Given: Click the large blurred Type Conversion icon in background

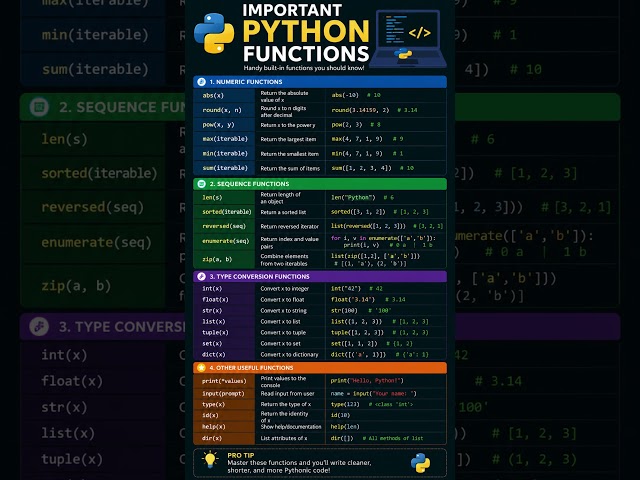Looking at the screenshot, I should tap(39, 327).
